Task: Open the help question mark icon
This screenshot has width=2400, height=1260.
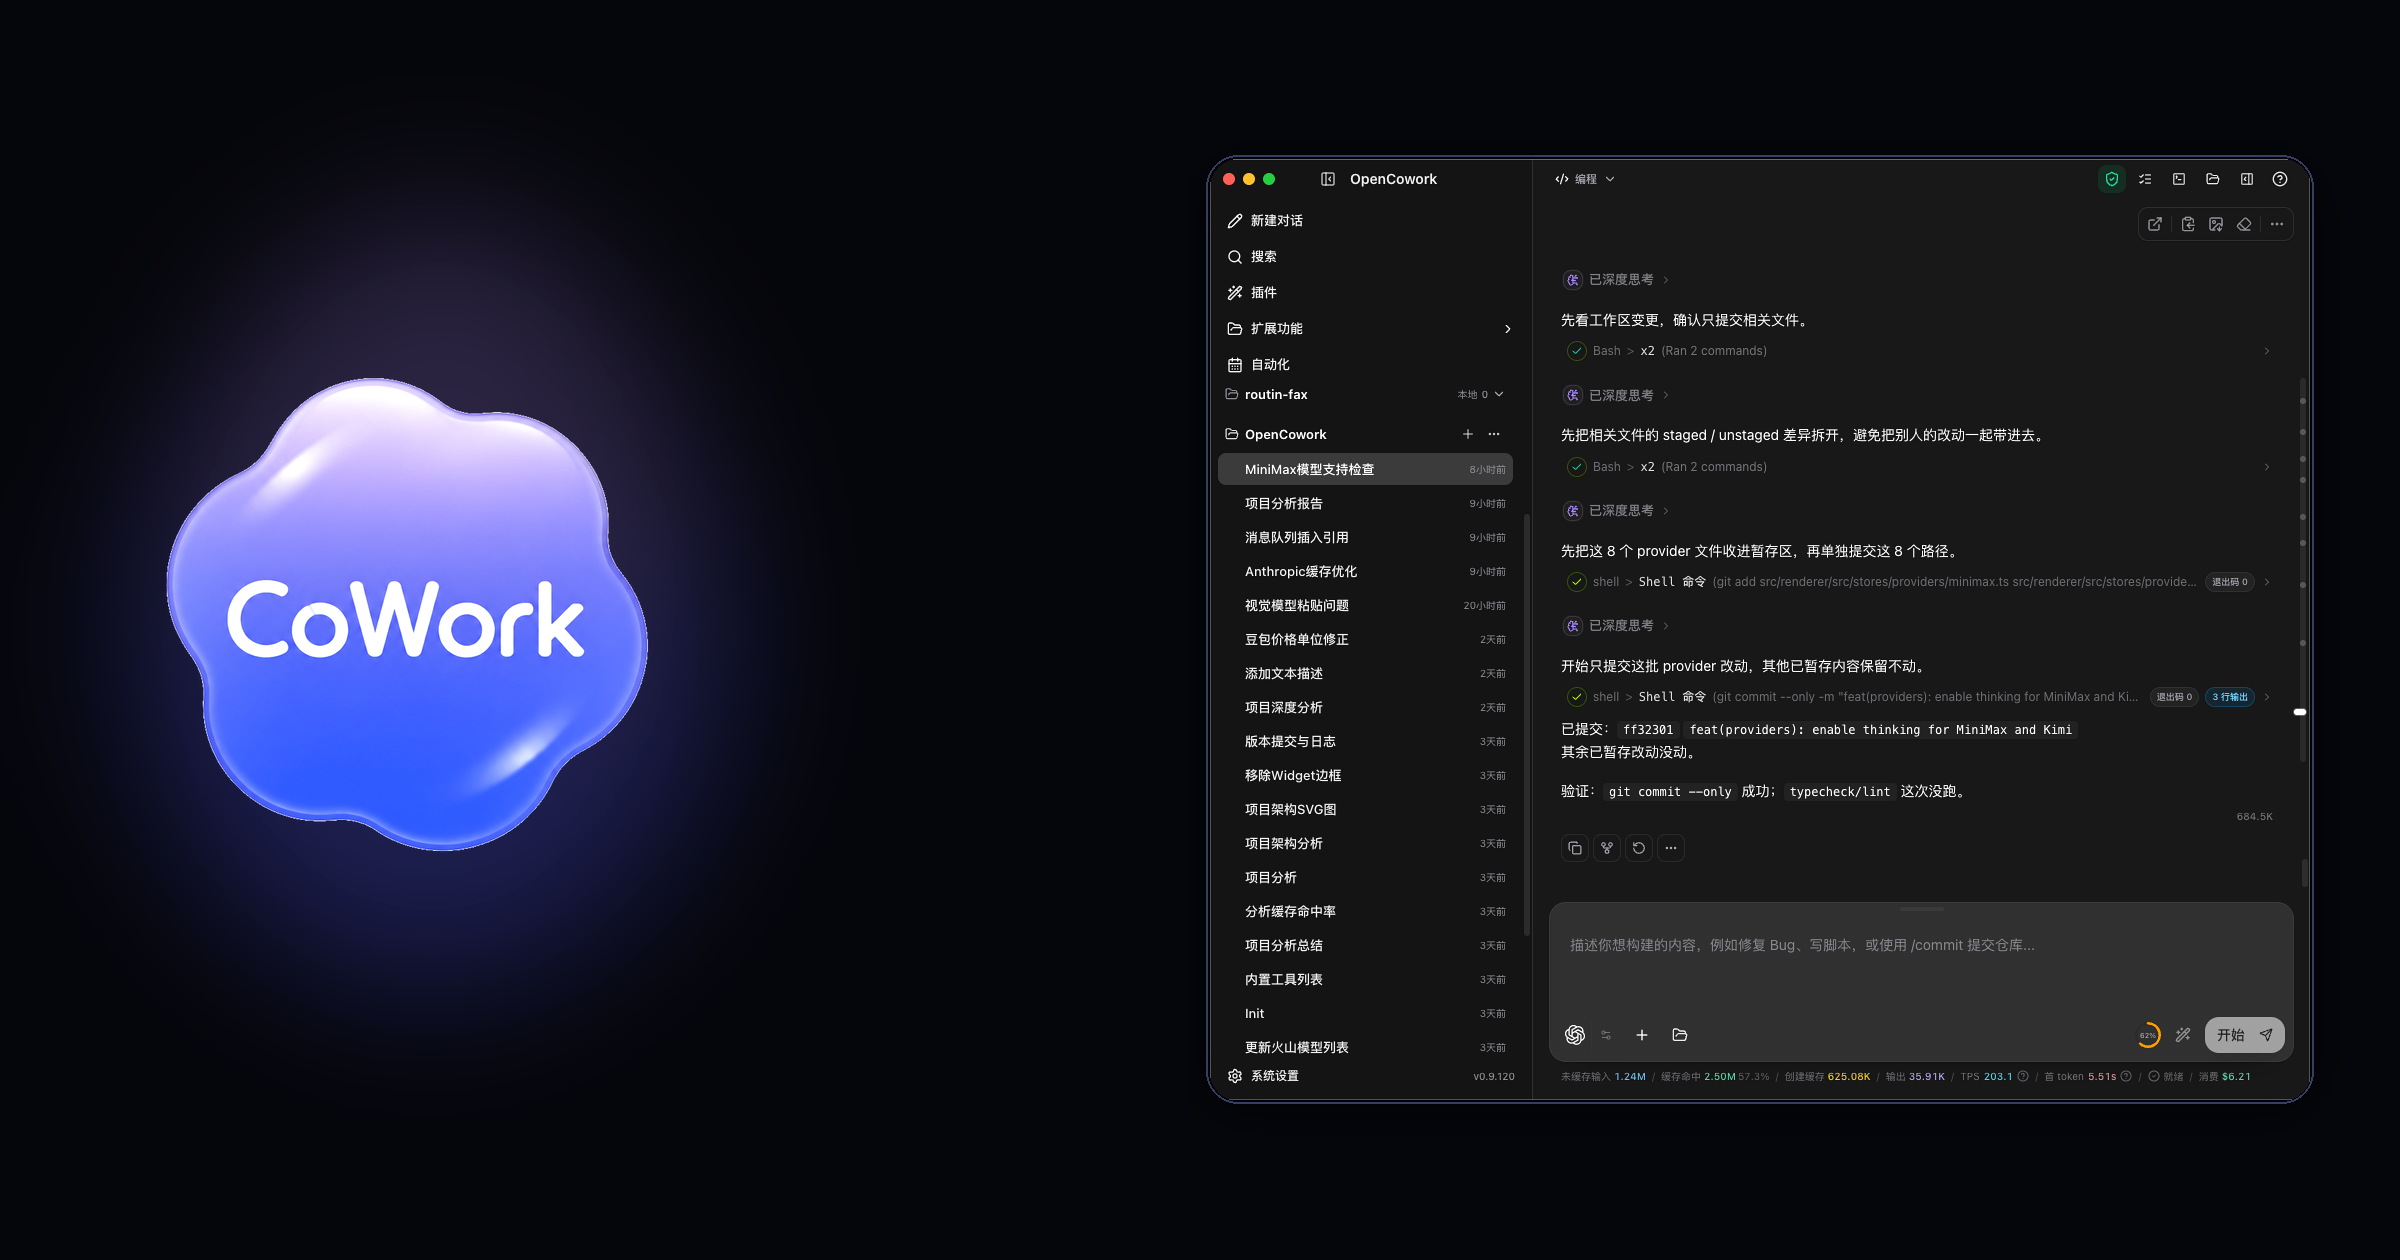Action: coord(2280,179)
